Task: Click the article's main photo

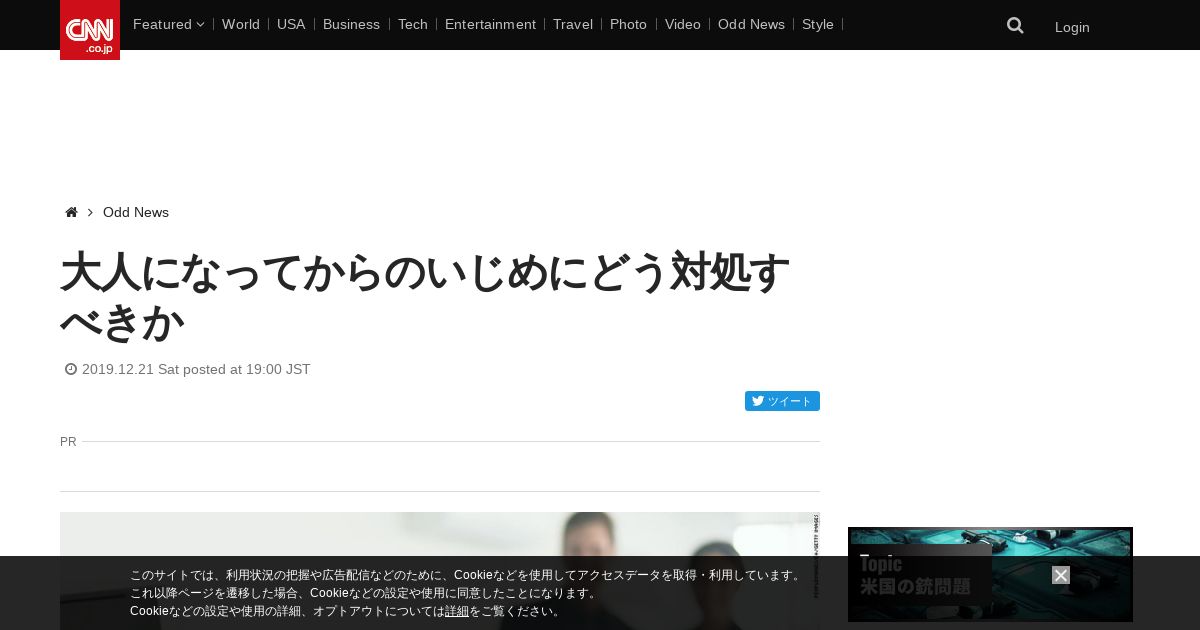Action: (x=440, y=571)
